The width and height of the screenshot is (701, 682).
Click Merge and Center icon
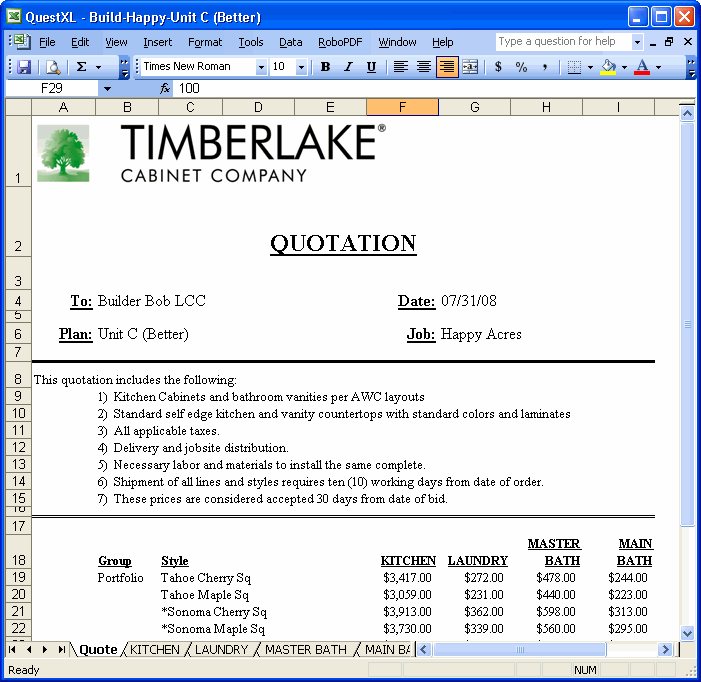click(470, 67)
